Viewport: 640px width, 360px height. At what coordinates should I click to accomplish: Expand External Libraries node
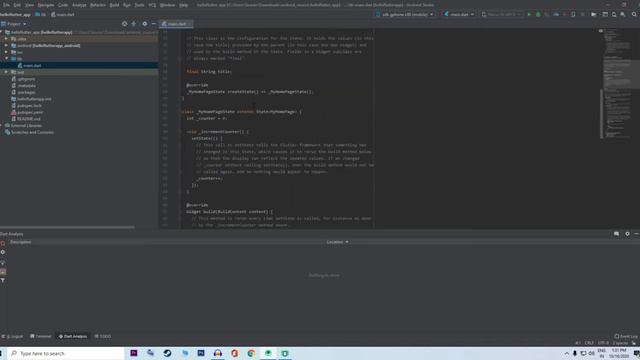click(x=2, y=125)
